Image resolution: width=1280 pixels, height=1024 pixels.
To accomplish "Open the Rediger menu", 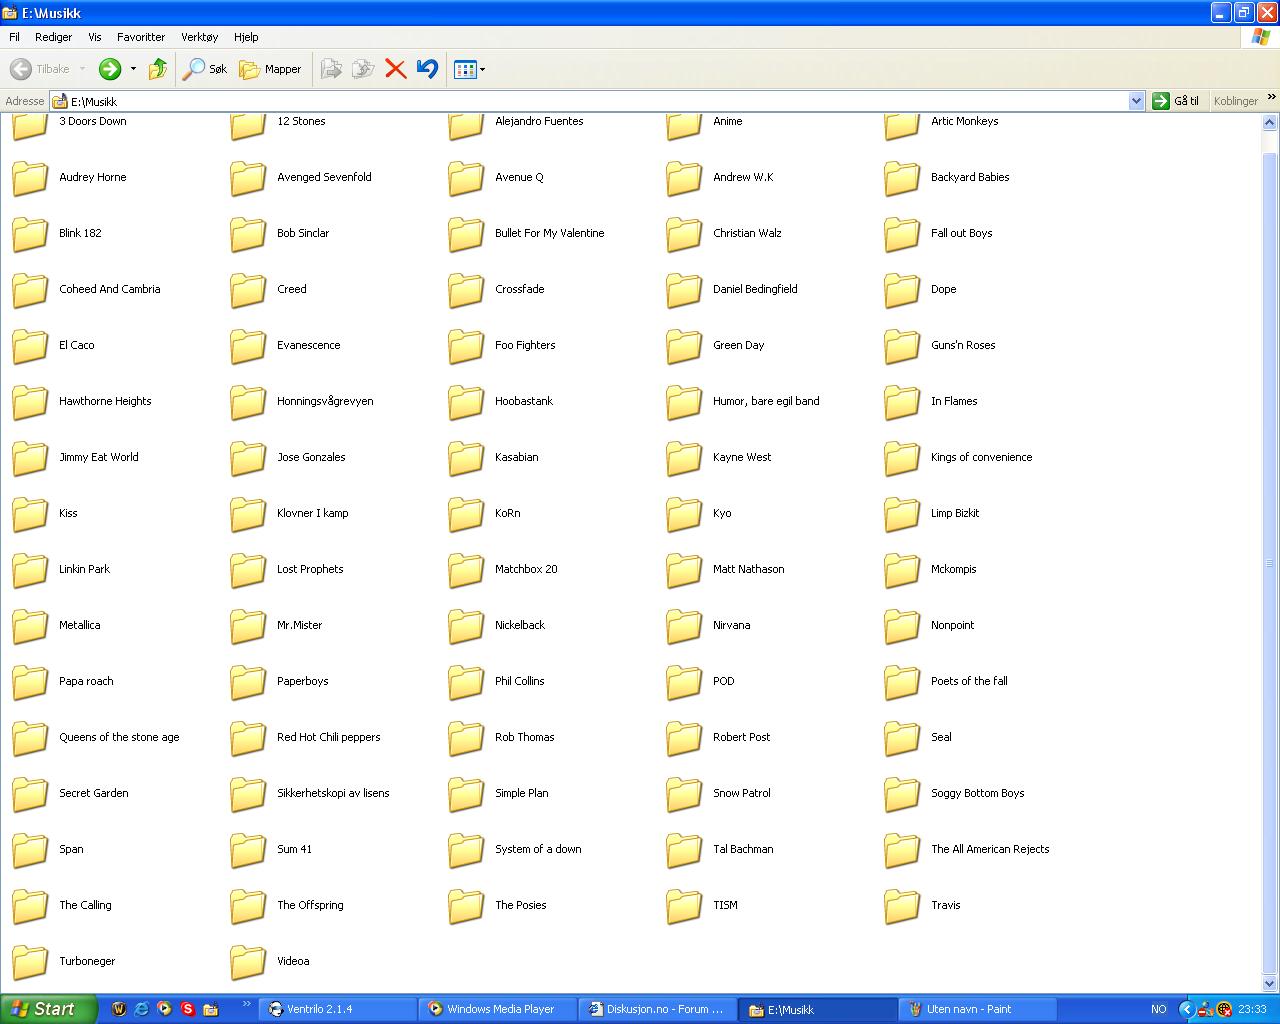I will tap(53, 37).
